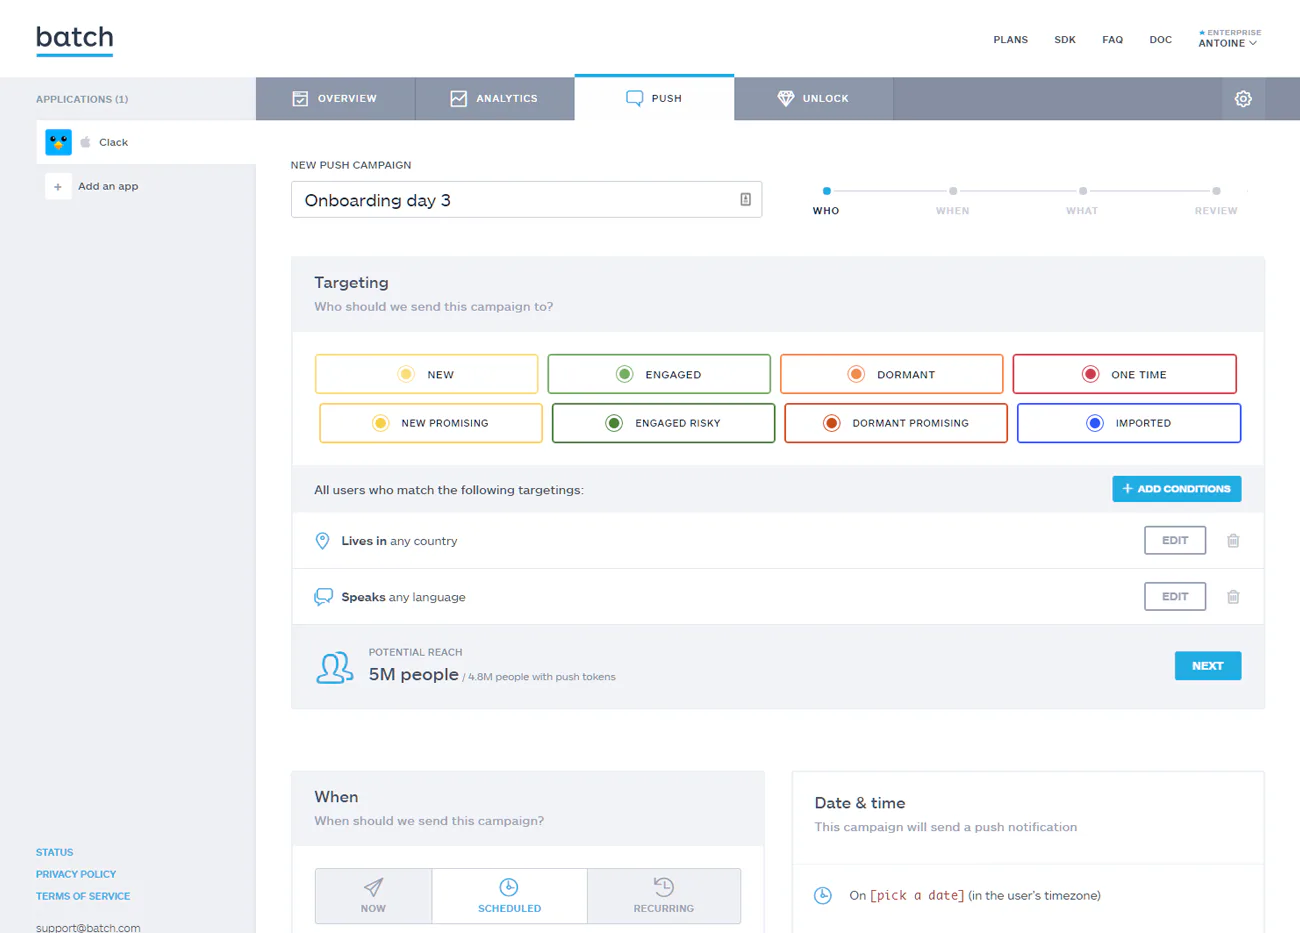Click the NEXT button
The width and height of the screenshot is (1300, 933).
coord(1208,666)
